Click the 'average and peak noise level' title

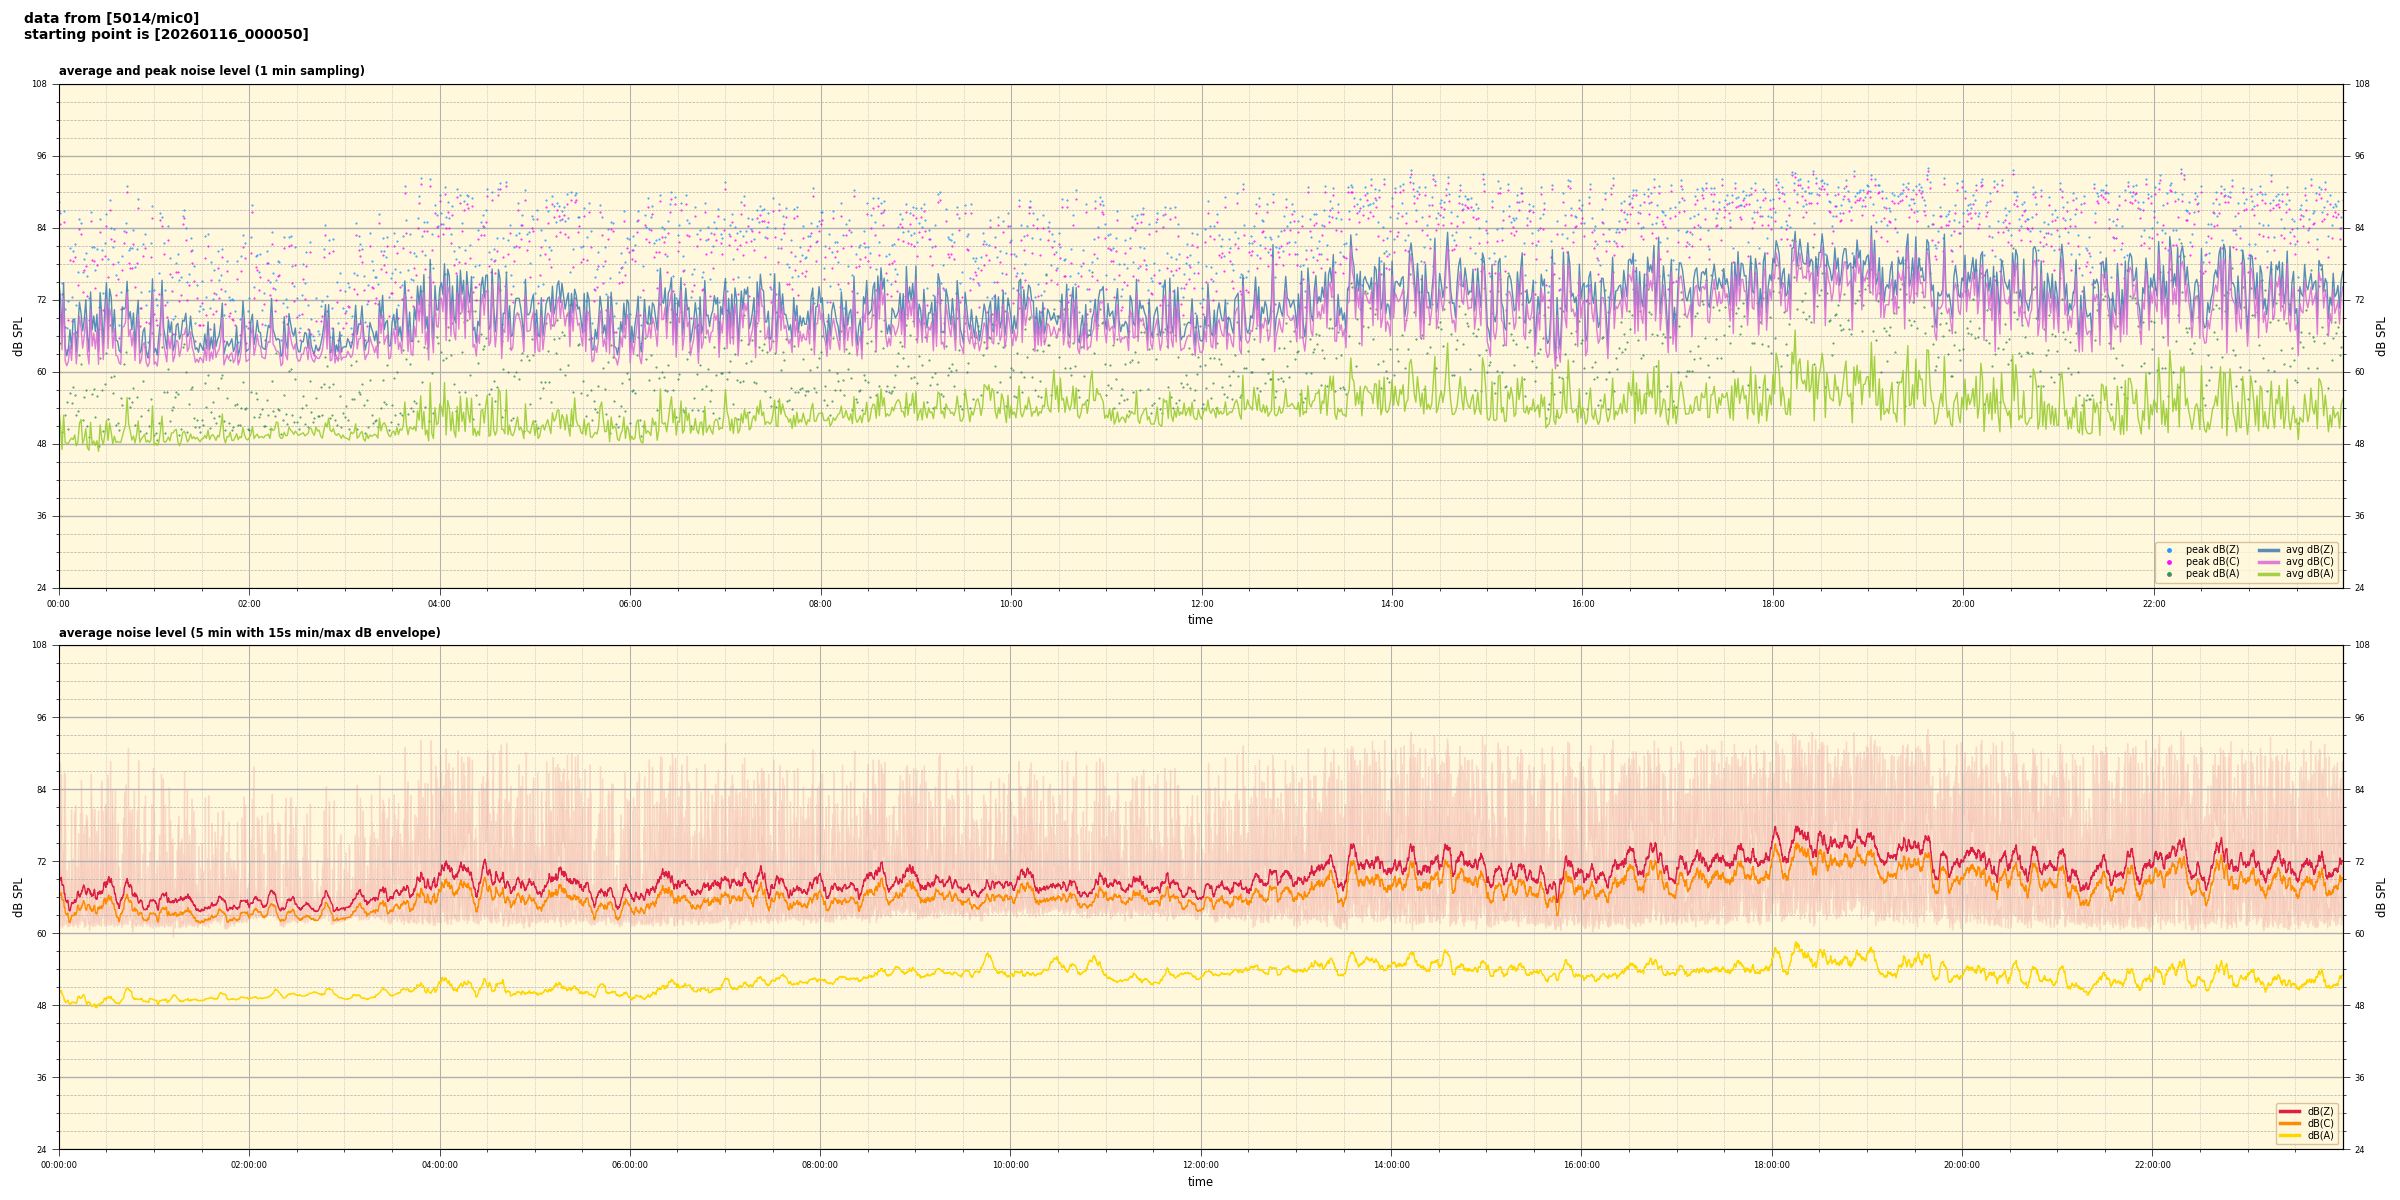click(x=211, y=71)
